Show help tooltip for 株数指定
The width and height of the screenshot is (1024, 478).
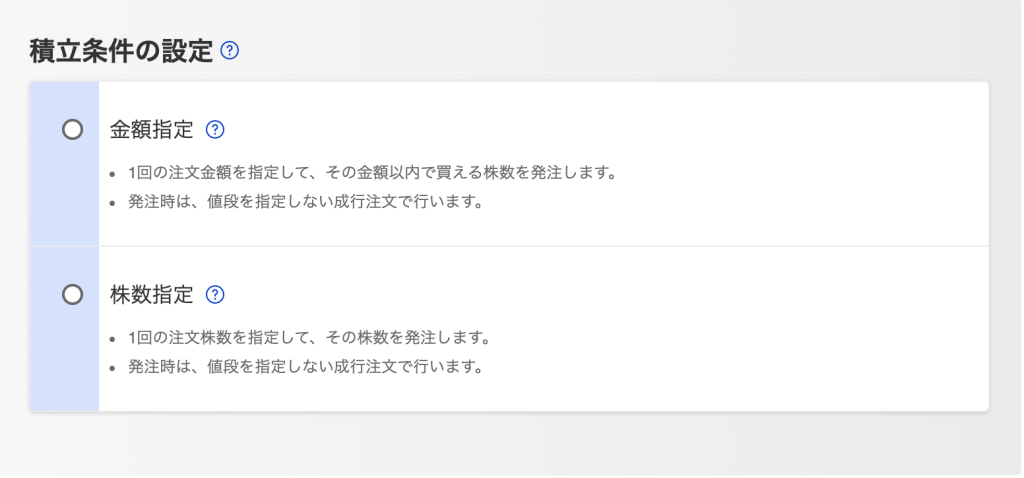[x=214, y=295]
